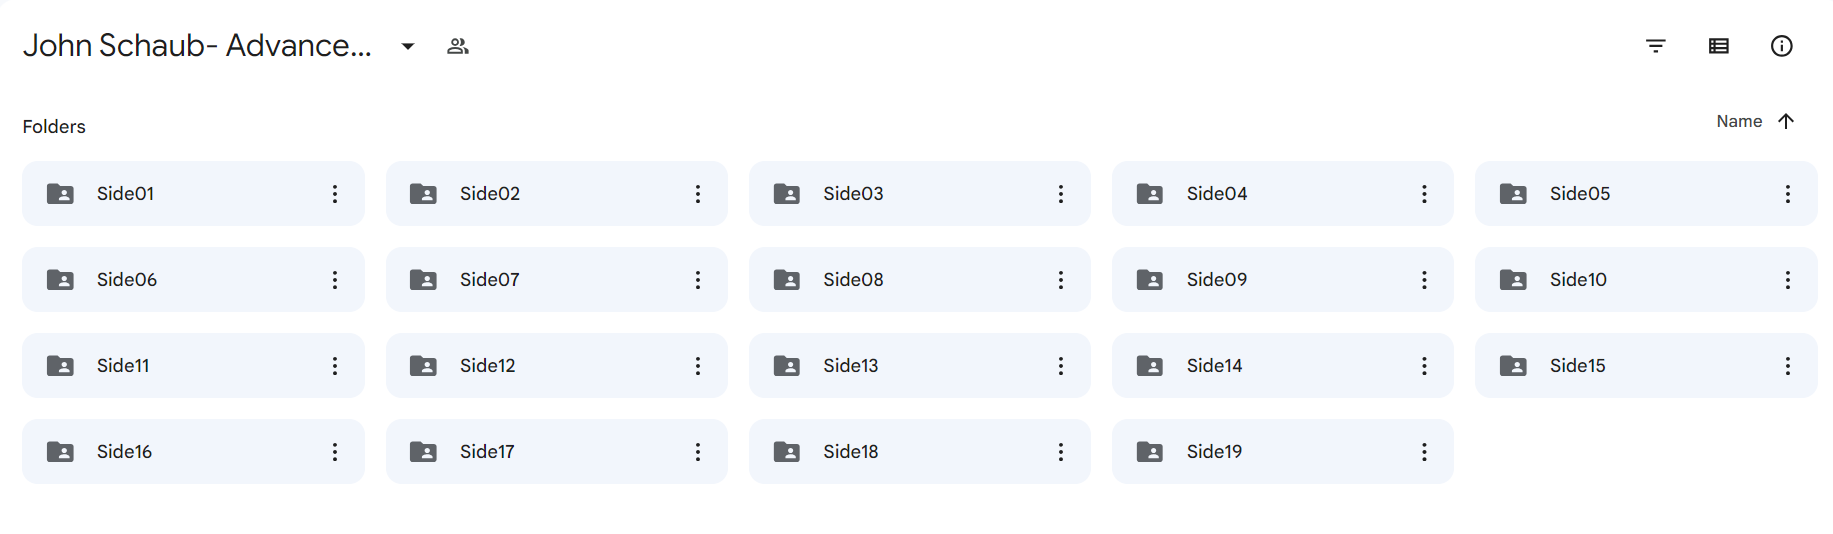
Task: Select the Side03 folder
Action: point(919,194)
